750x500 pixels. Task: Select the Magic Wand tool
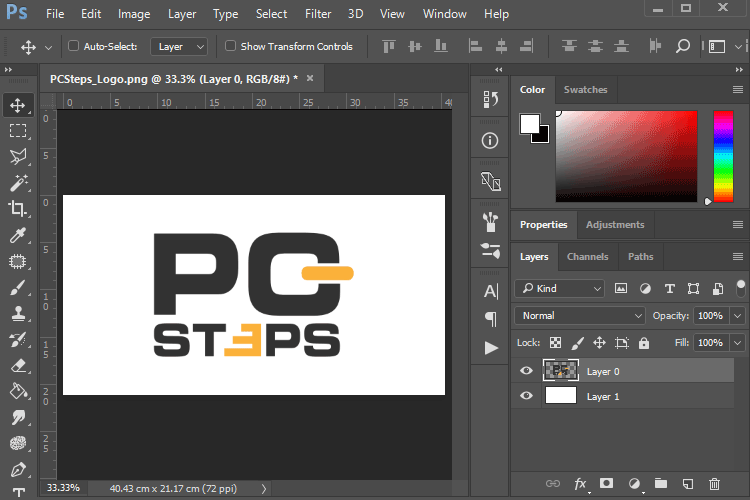(x=19, y=183)
